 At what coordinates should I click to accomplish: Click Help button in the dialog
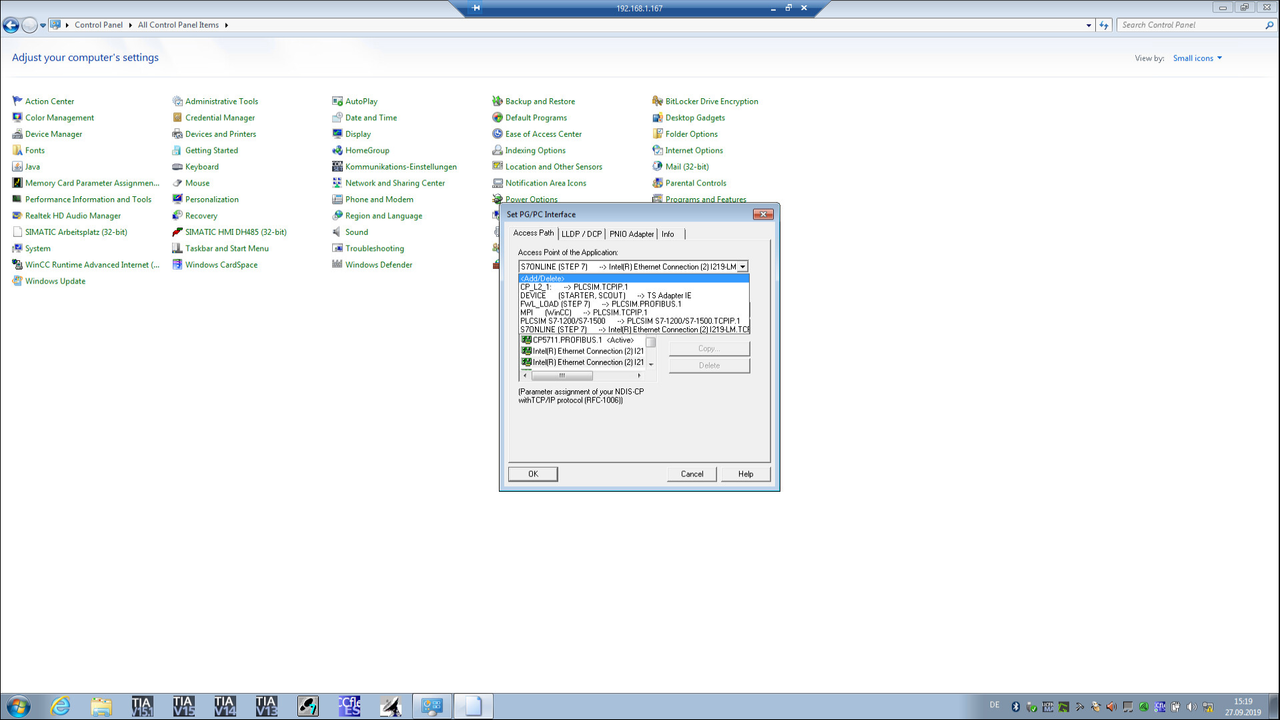745,474
